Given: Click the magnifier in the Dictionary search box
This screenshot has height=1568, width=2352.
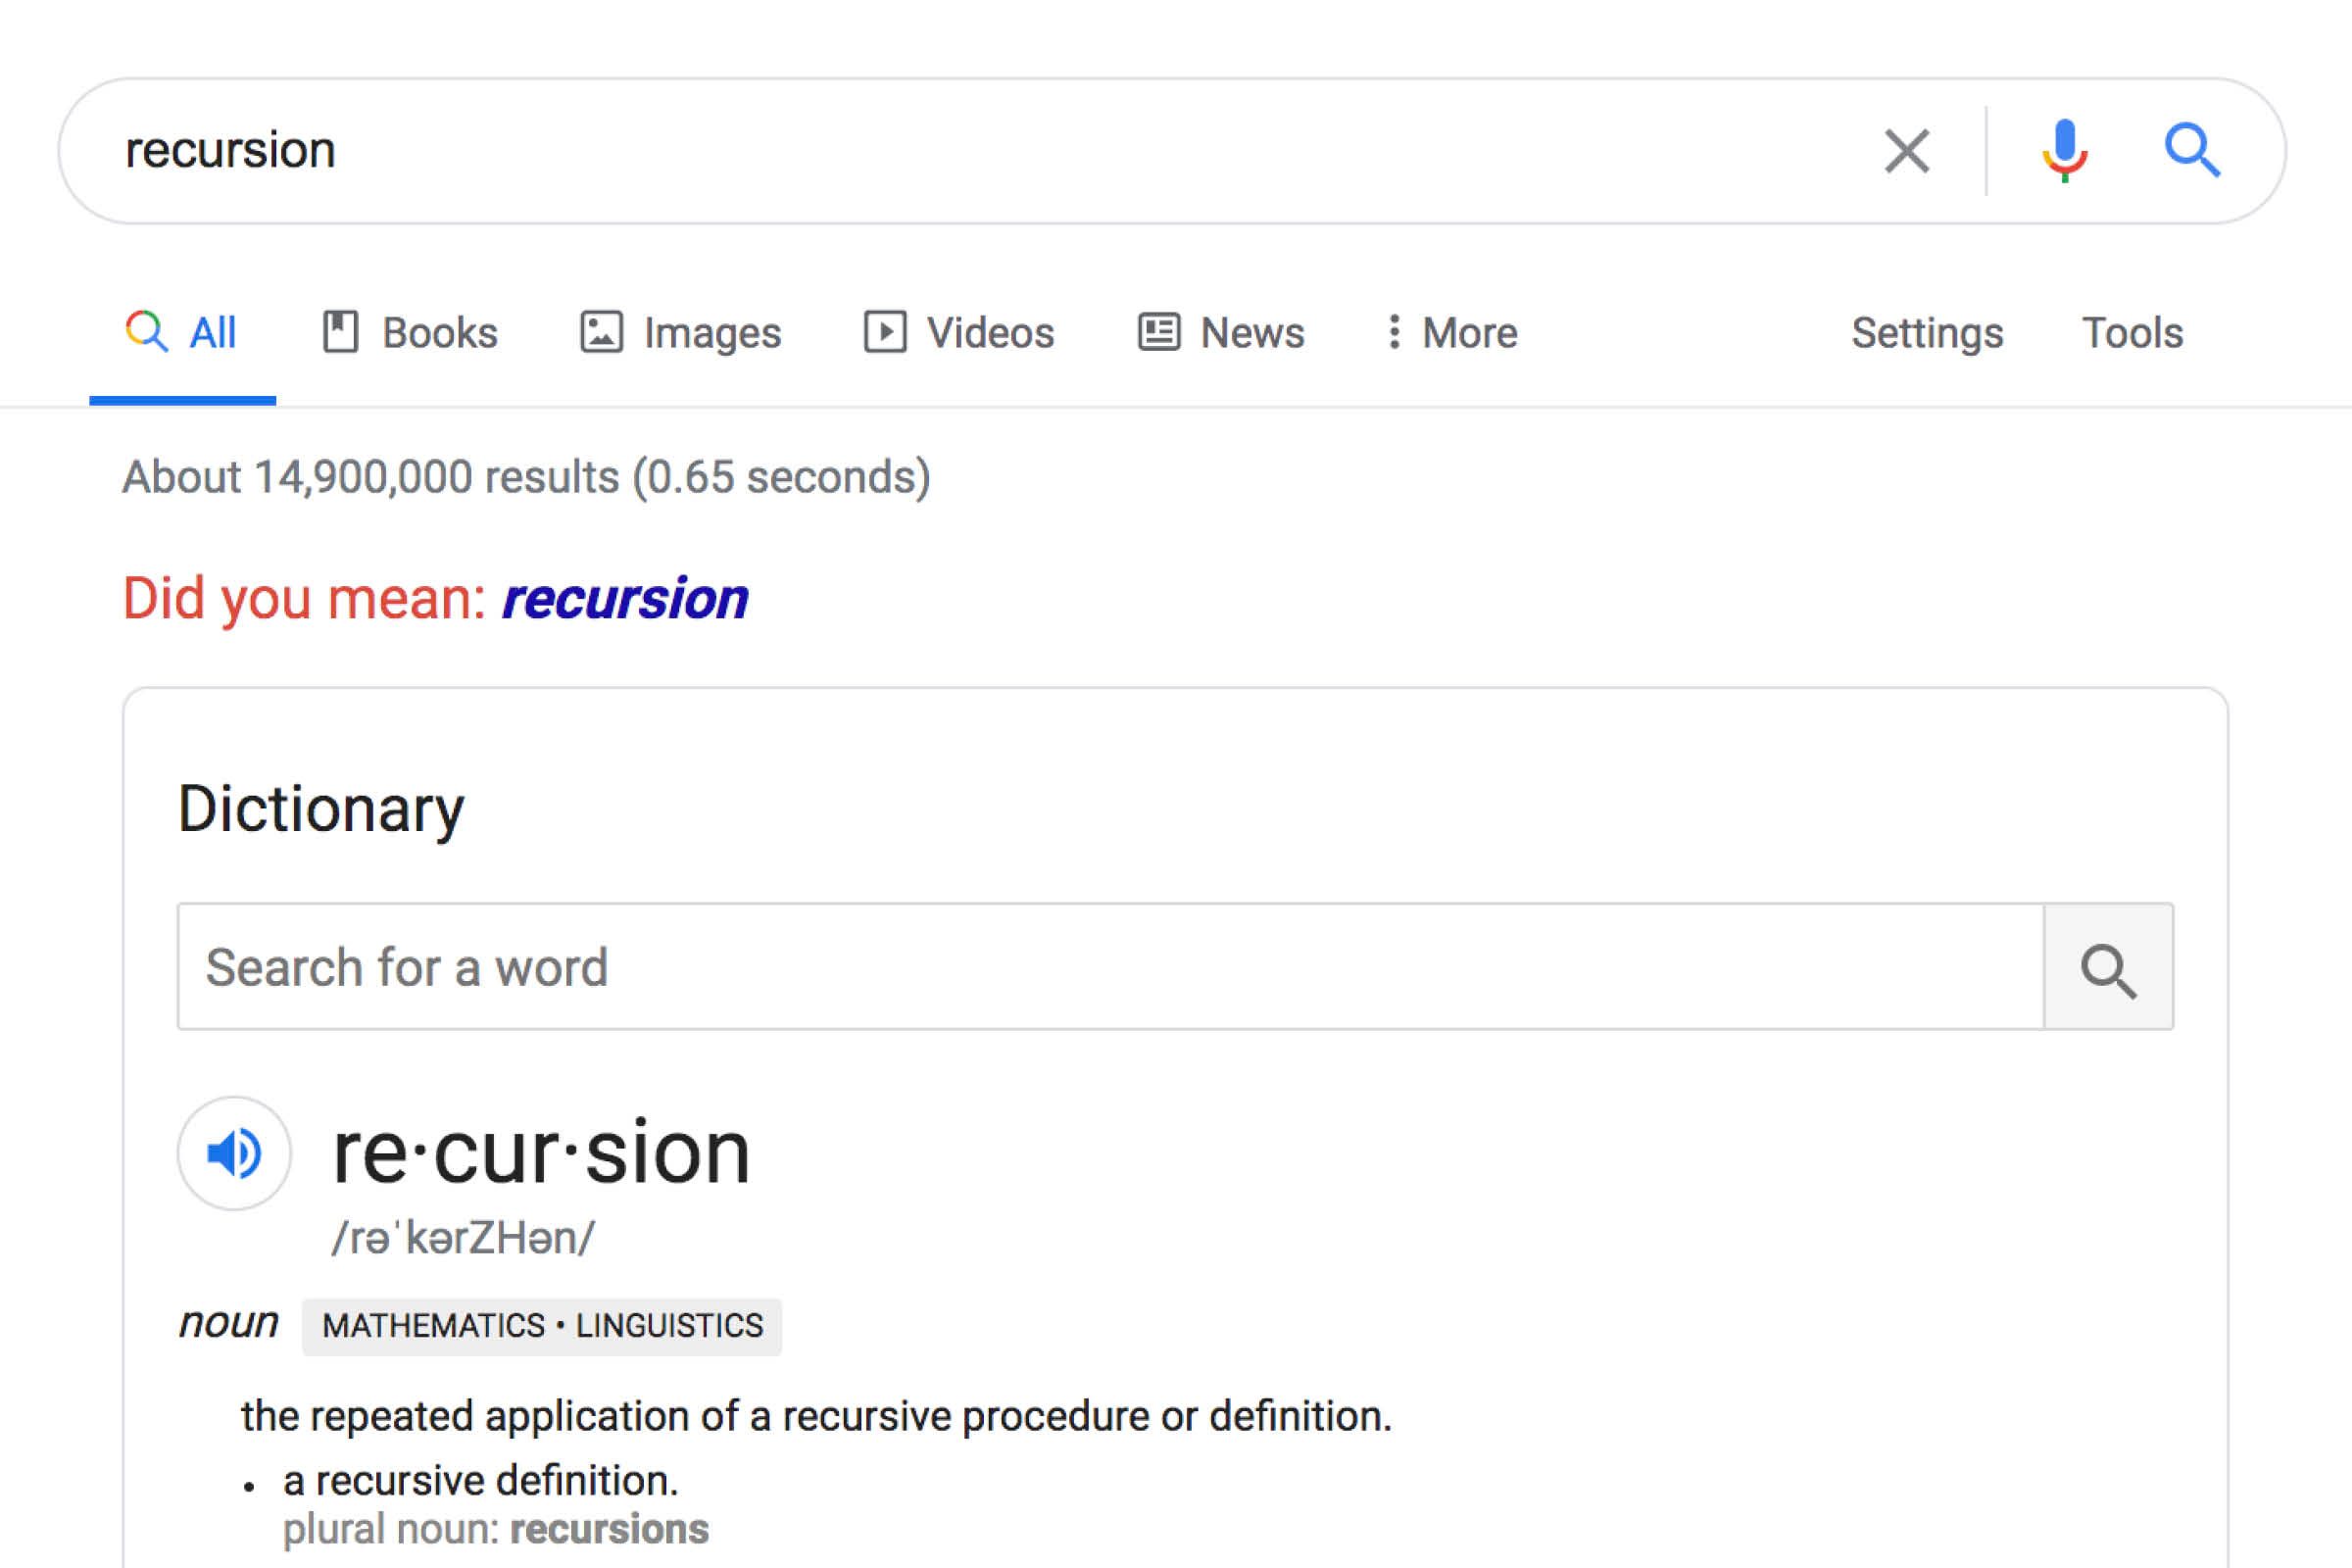Looking at the screenshot, I should point(2107,967).
